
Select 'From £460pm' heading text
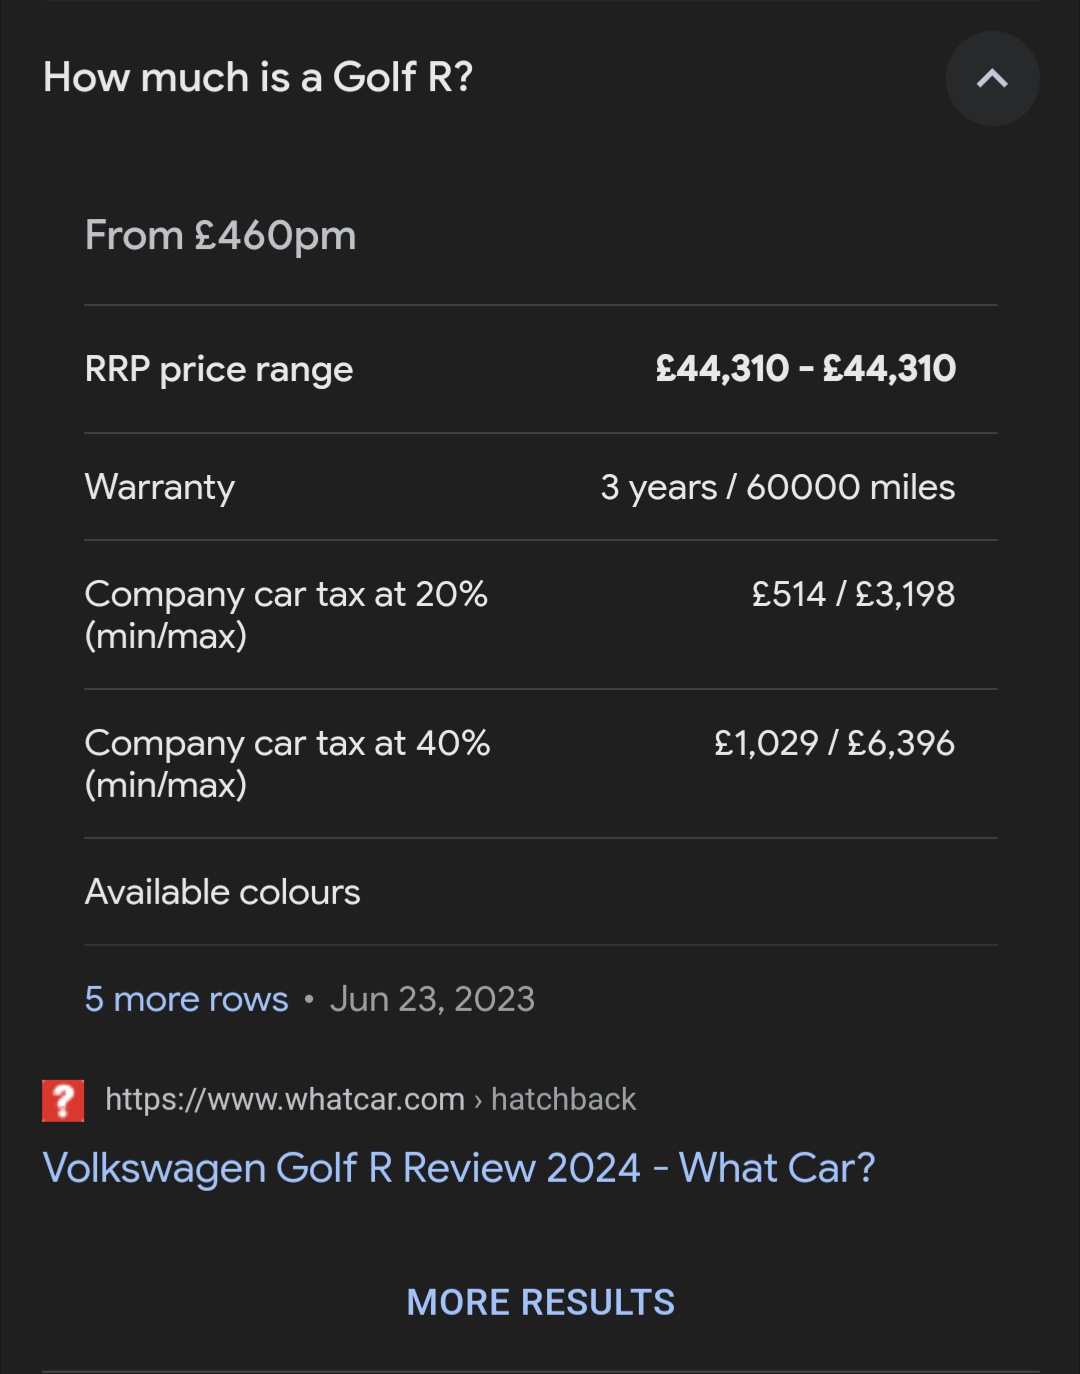220,236
